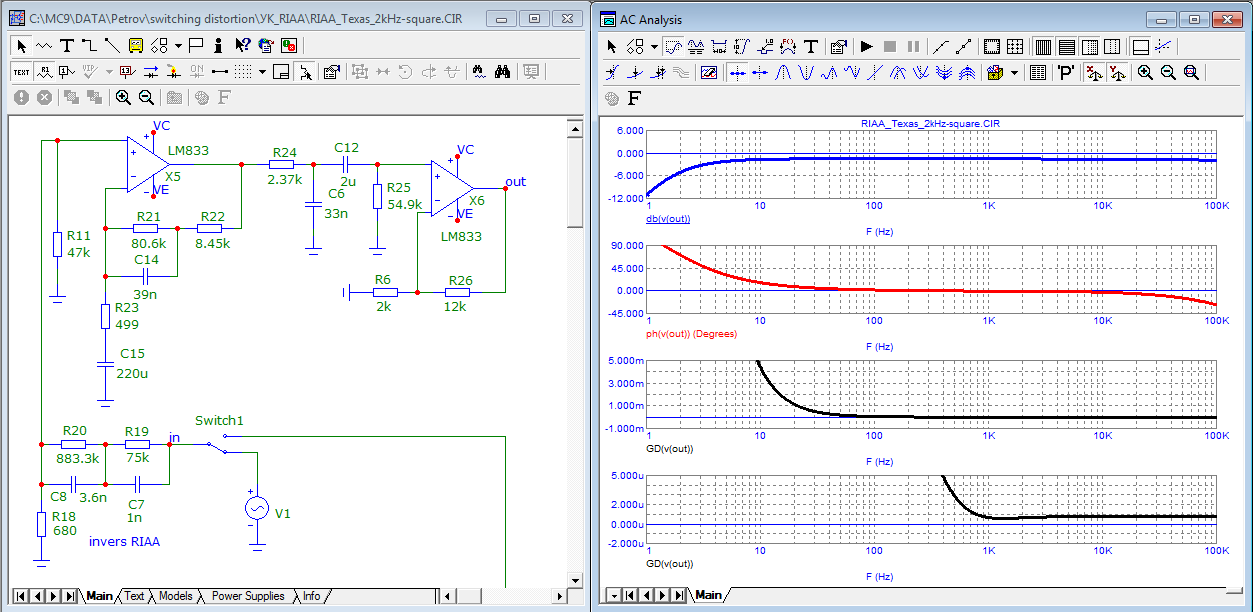The height and width of the screenshot is (612, 1253).
Task: Expand the grid options dropdown arrow
Action: [262, 72]
